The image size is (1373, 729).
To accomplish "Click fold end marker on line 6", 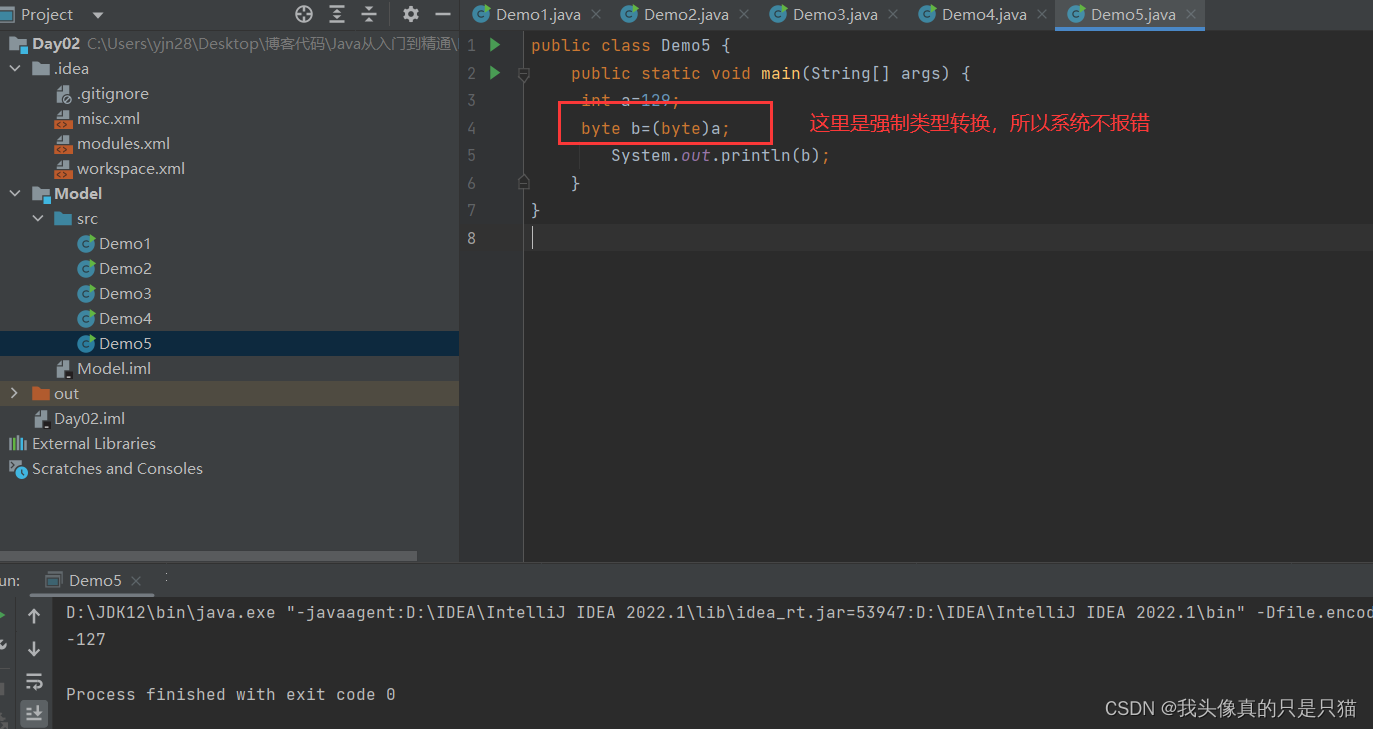I will [523, 182].
